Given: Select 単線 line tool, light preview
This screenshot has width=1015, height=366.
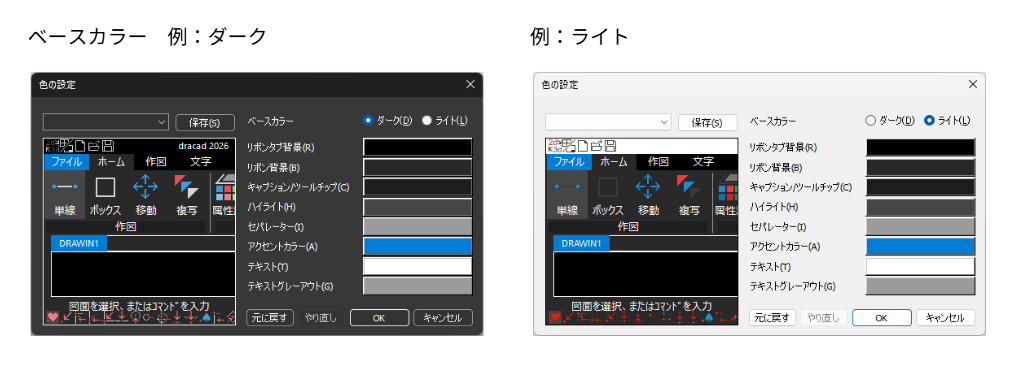Looking at the screenshot, I should (567, 194).
